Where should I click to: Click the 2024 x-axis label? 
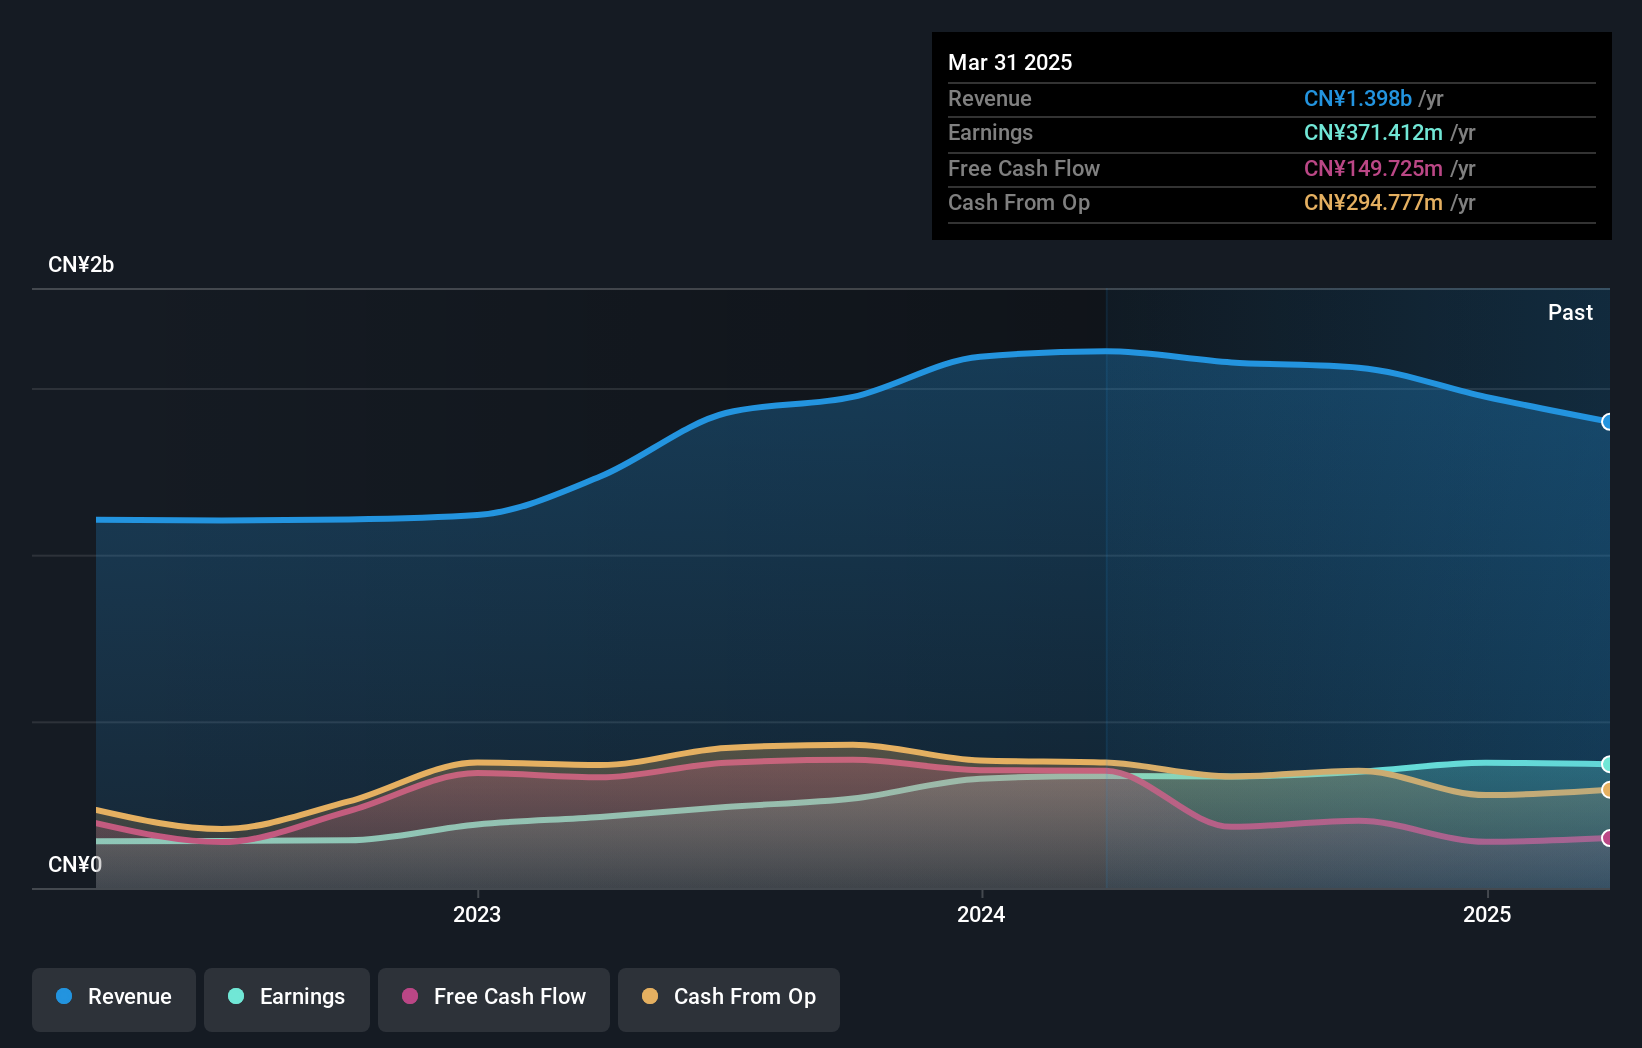(x=981, y=914)
